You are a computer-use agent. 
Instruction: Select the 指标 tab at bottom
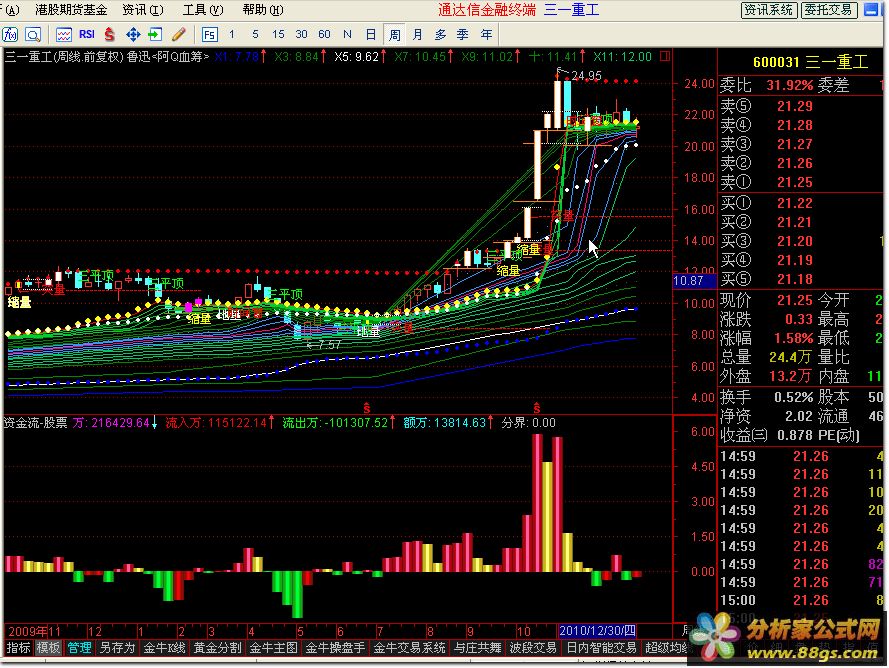point(18,648)
